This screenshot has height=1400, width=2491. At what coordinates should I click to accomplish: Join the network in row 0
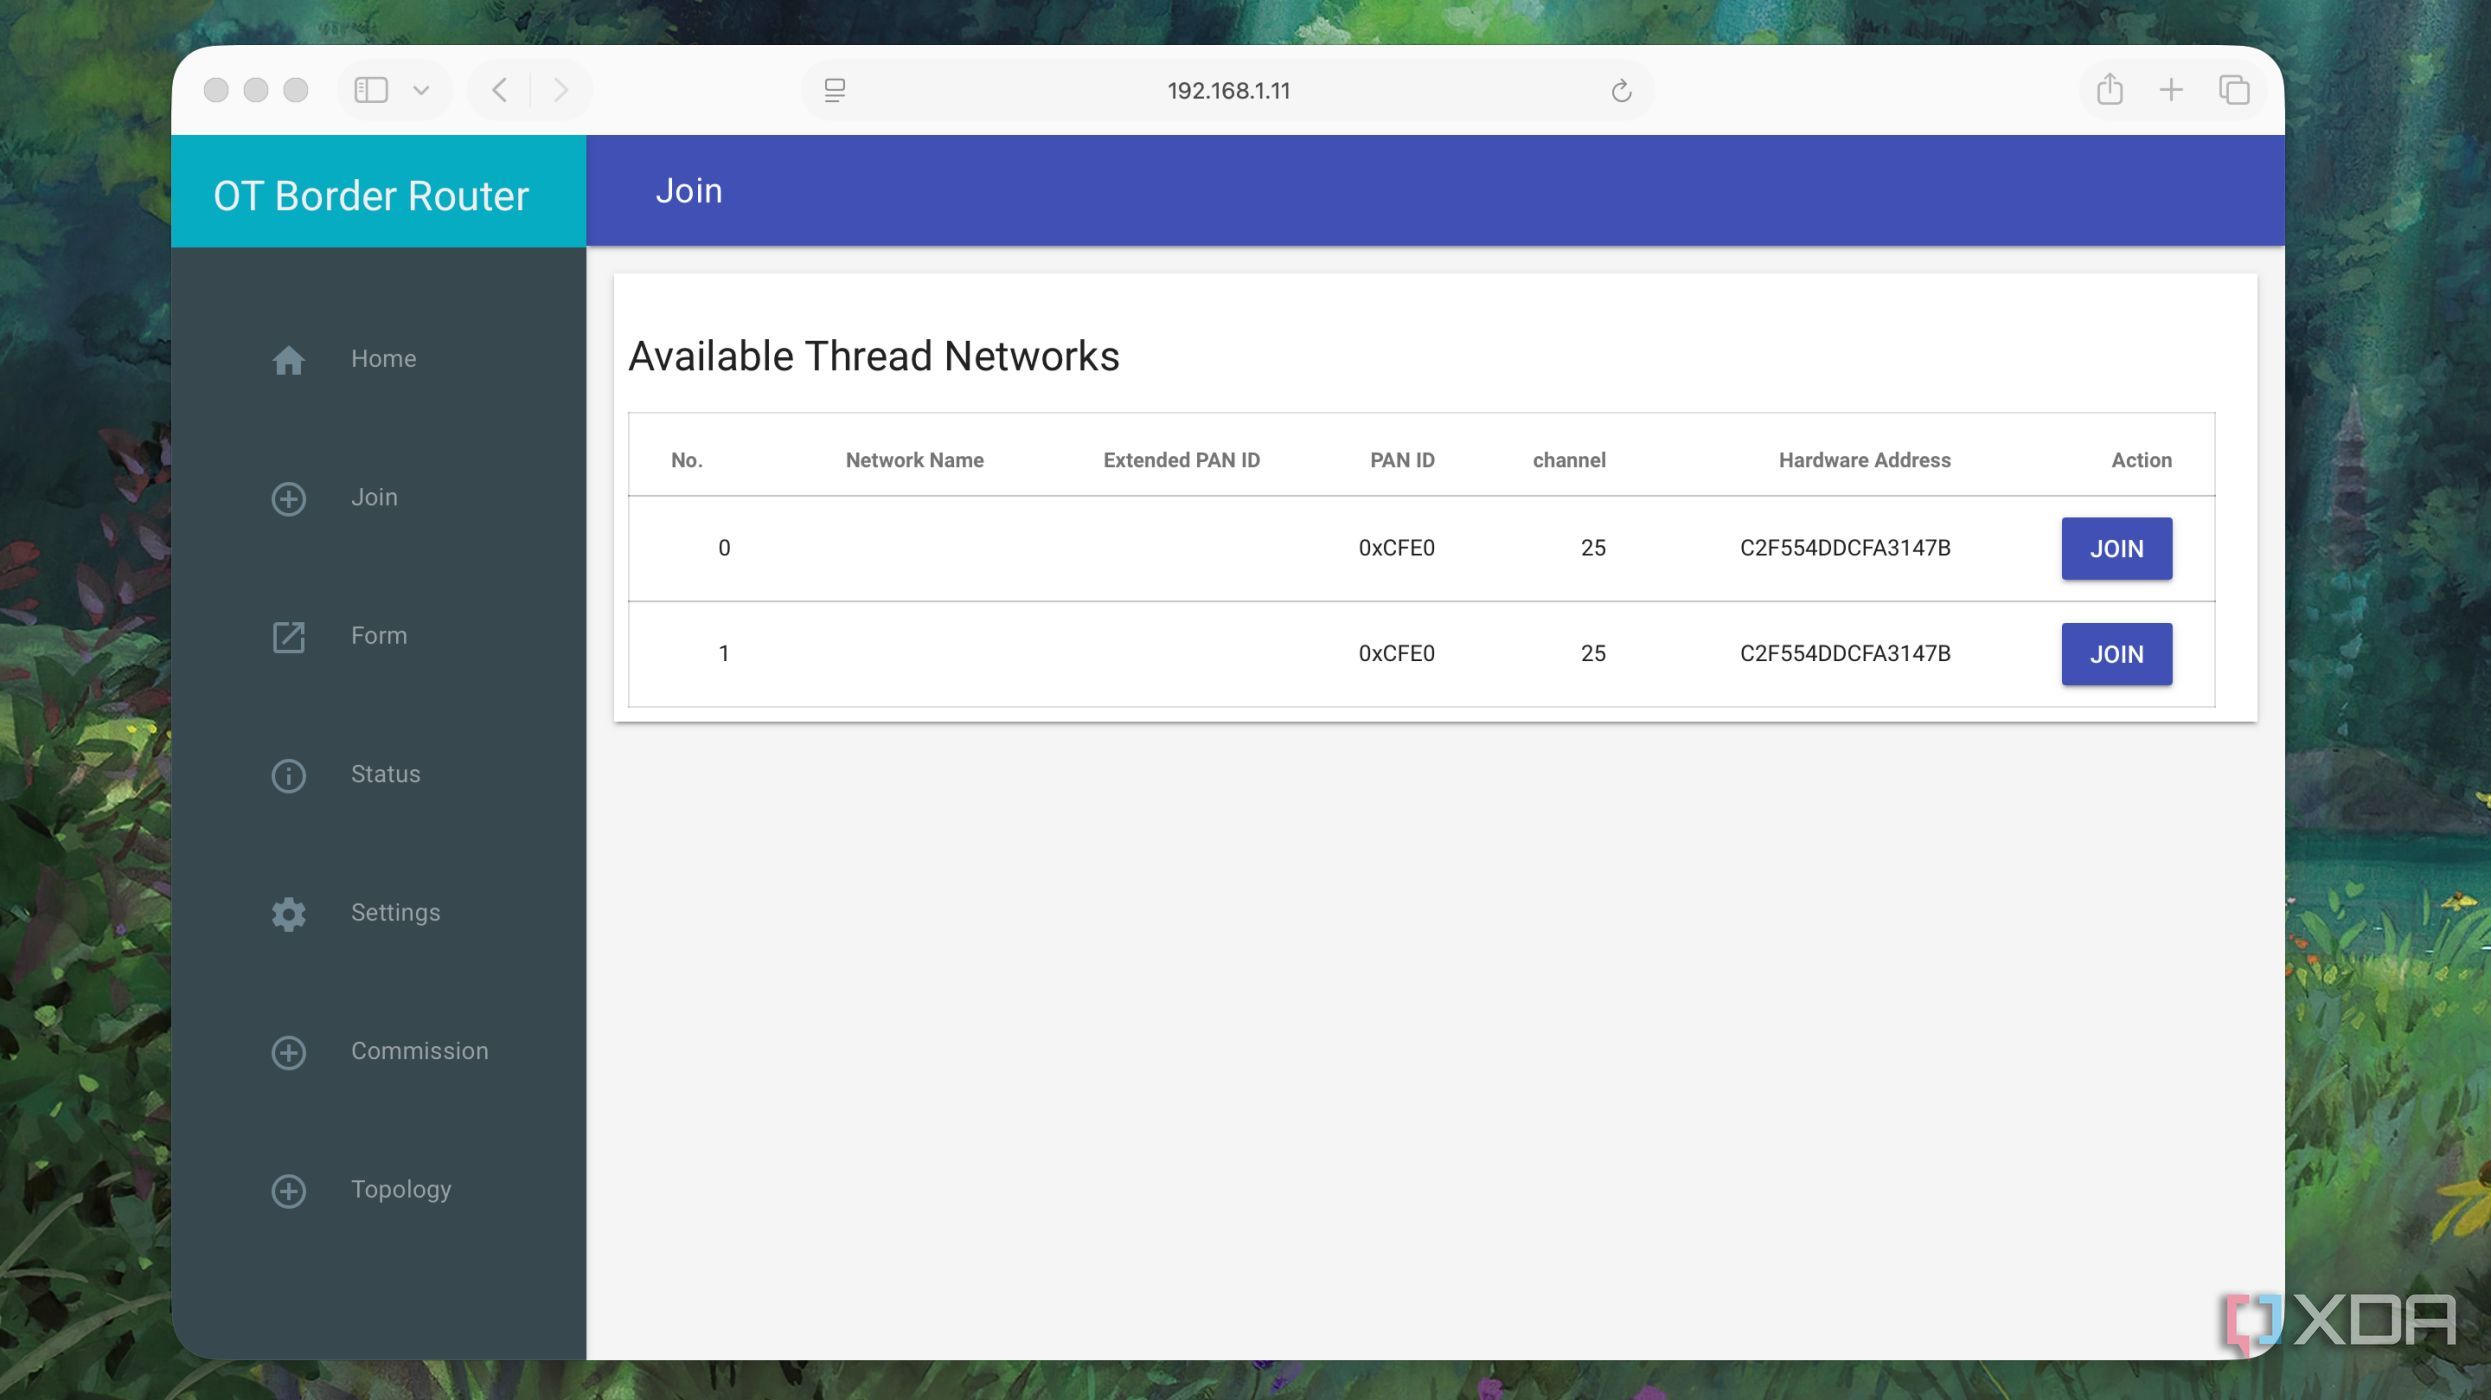pyautogui.click(x=2116, y=548)
